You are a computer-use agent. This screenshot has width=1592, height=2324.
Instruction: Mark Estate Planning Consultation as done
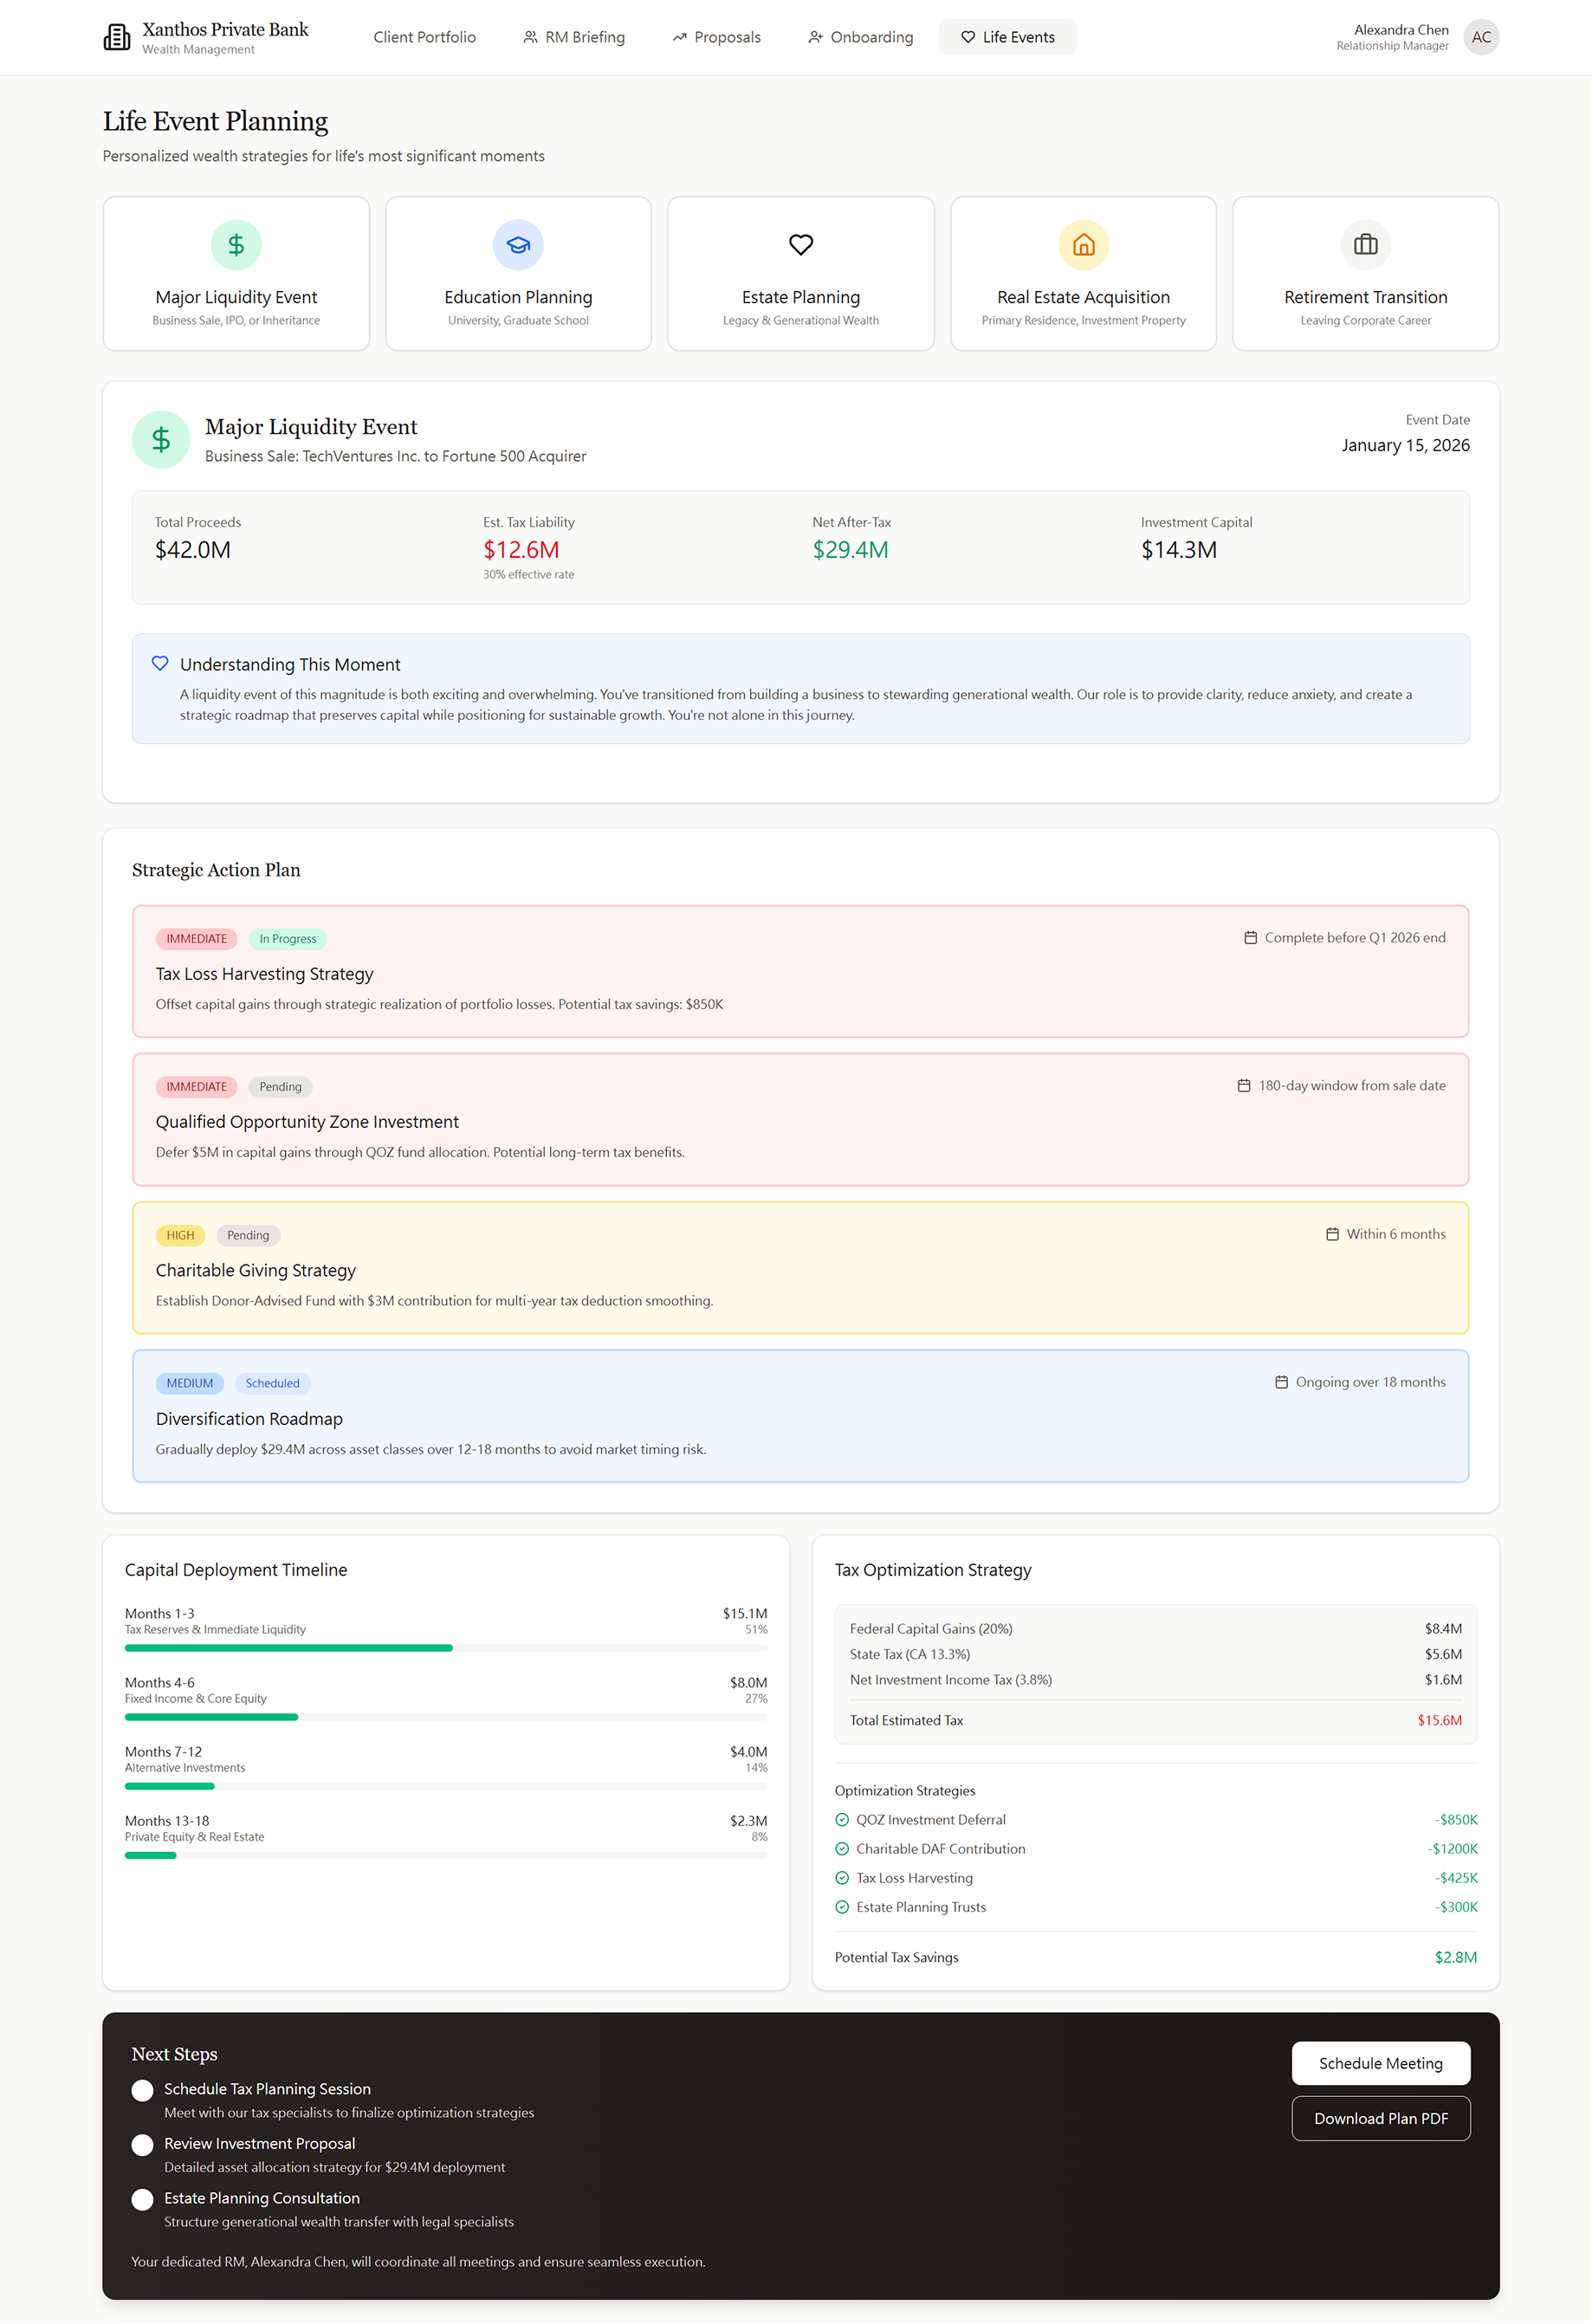[x=143, y=2199]
